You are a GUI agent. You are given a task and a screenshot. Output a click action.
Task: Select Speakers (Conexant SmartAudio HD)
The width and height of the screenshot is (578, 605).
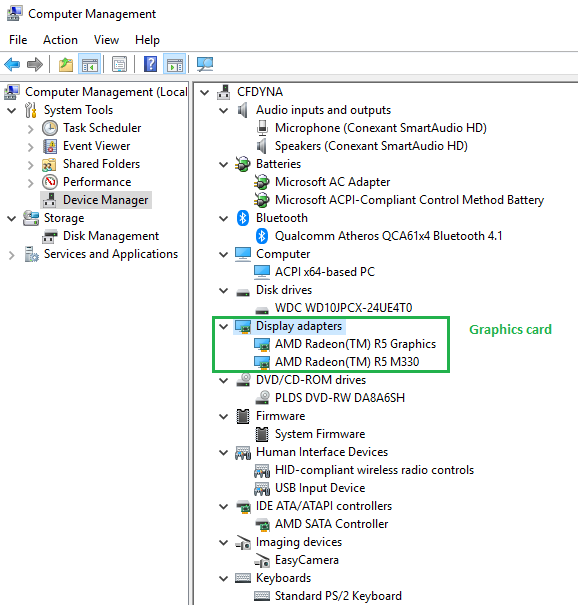[x=371, y=146]
